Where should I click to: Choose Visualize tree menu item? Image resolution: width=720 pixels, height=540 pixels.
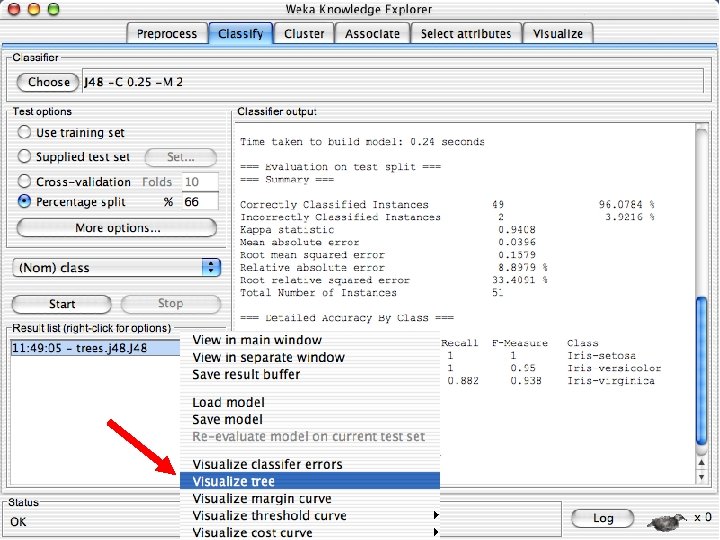coord(310,481)
